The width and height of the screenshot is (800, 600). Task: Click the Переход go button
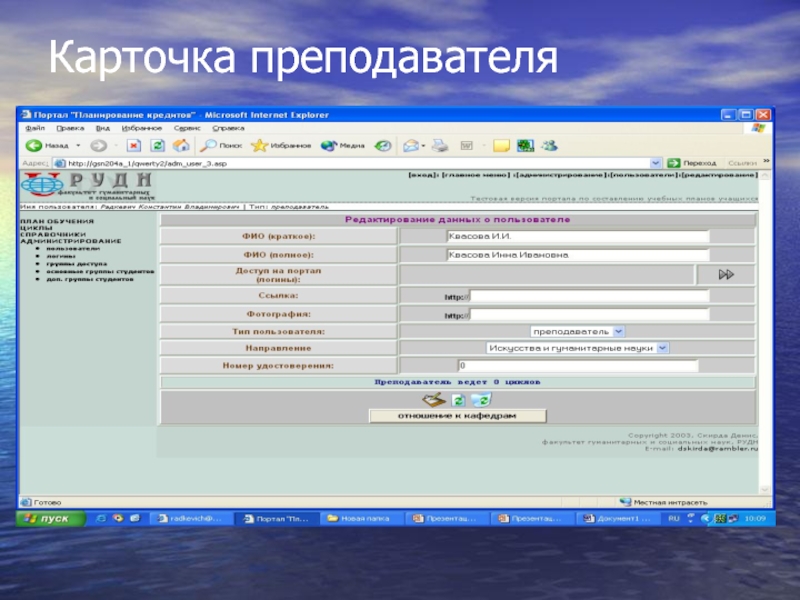click(692, 162)
